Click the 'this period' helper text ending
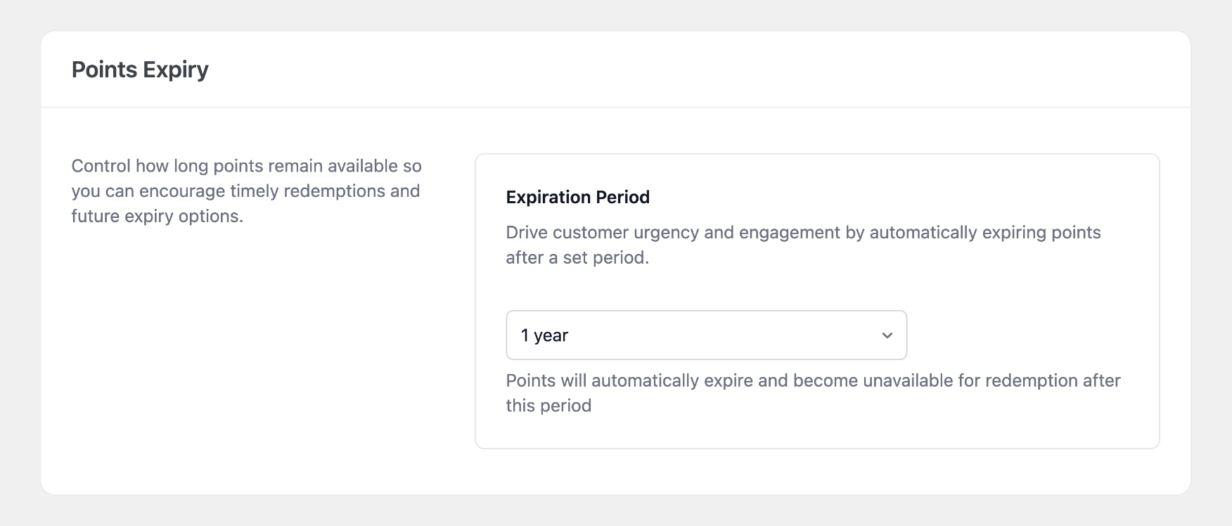 pos(549,406)
